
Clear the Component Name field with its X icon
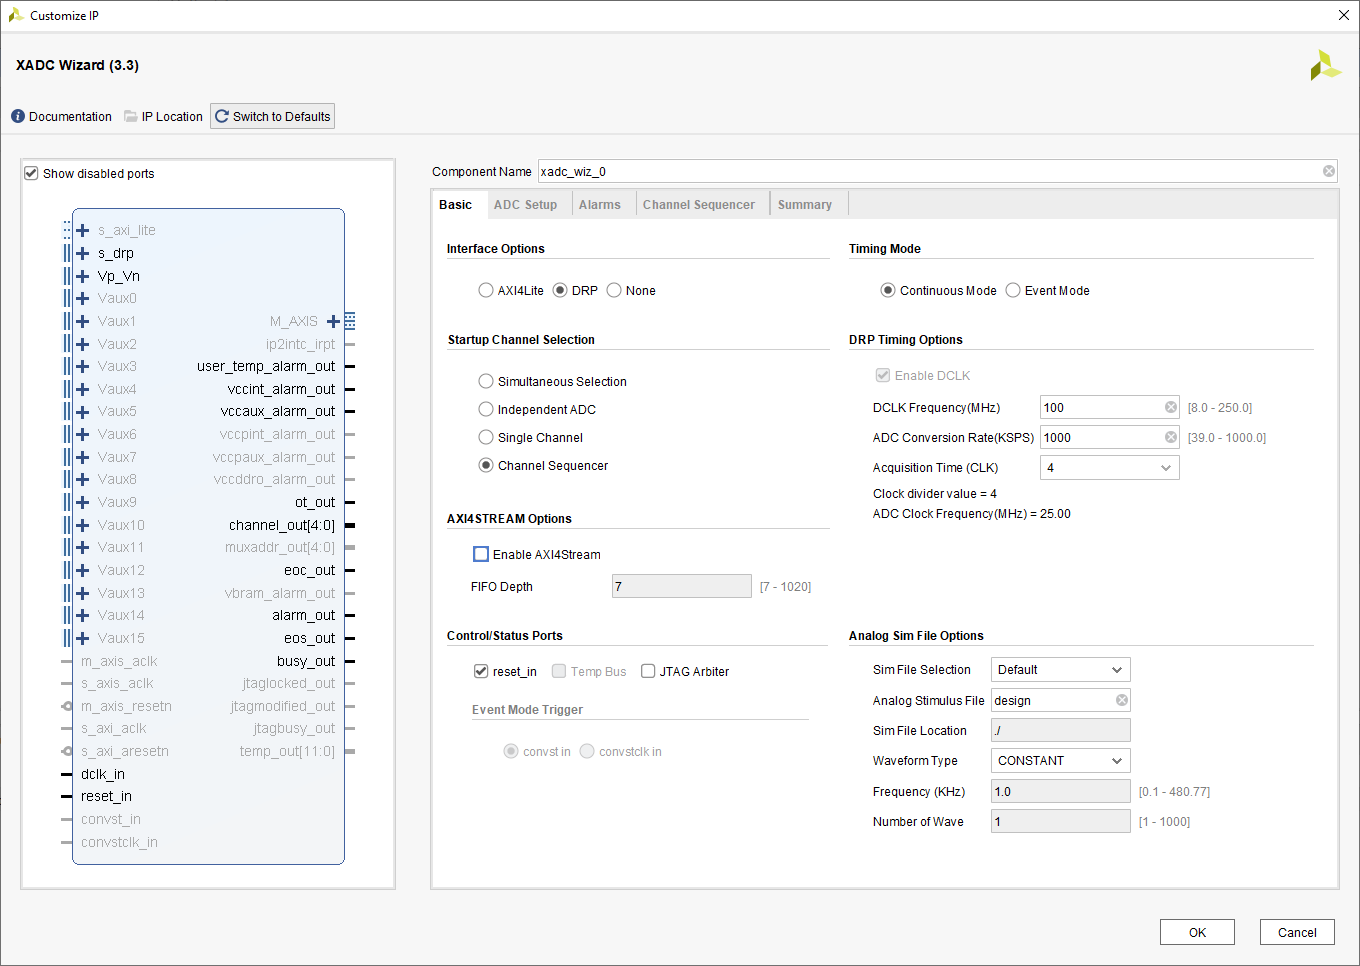1329,171
